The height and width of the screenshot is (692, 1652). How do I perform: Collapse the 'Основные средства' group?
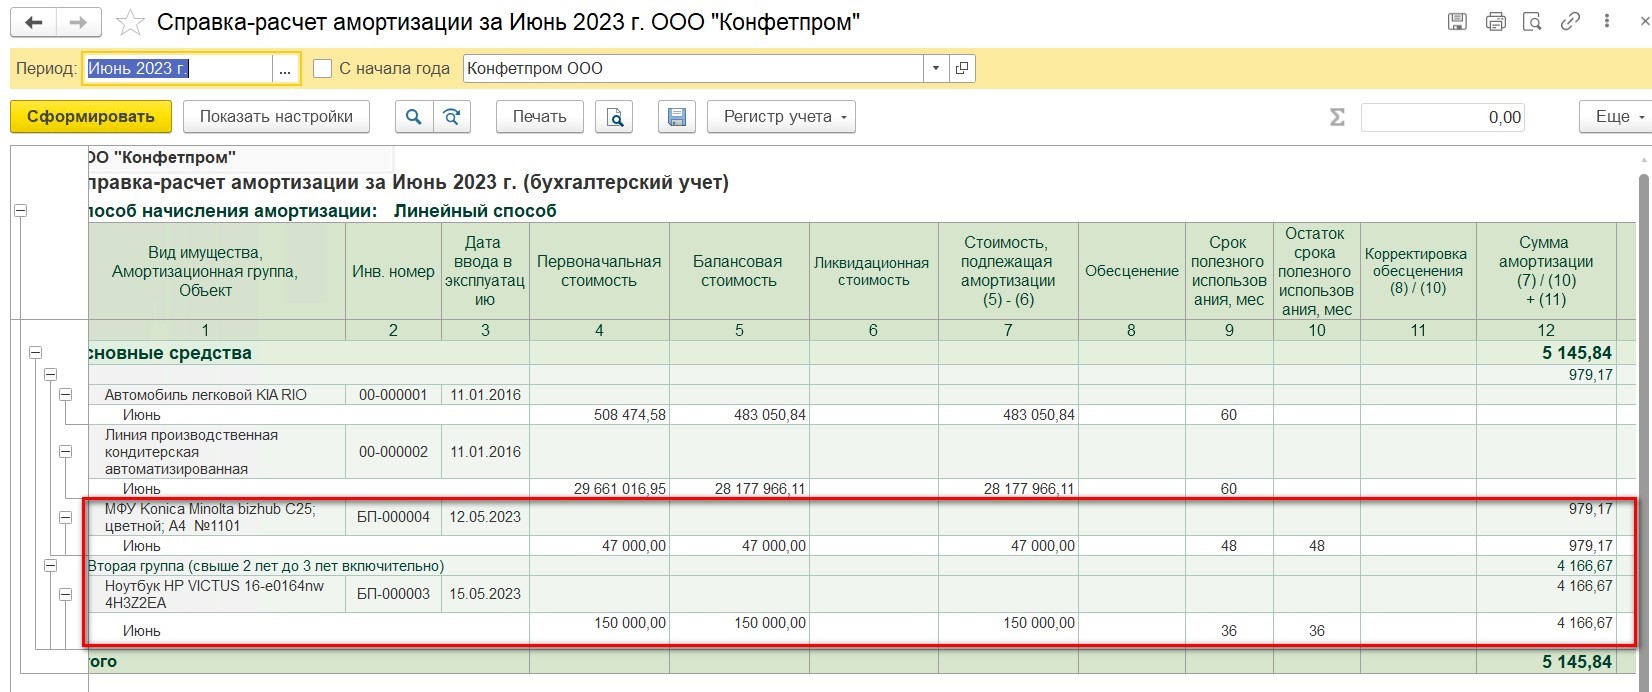point(36,352)
